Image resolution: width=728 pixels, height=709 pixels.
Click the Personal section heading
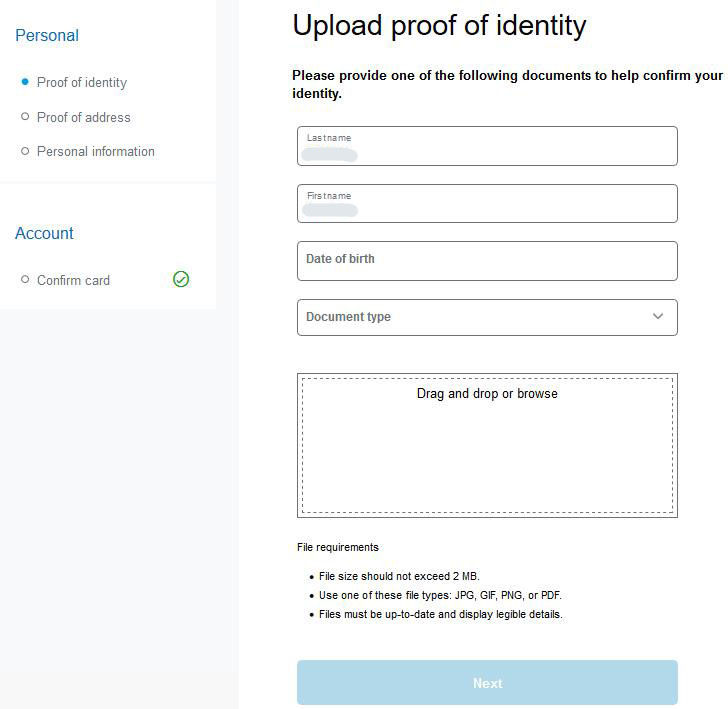coord(47,36)
